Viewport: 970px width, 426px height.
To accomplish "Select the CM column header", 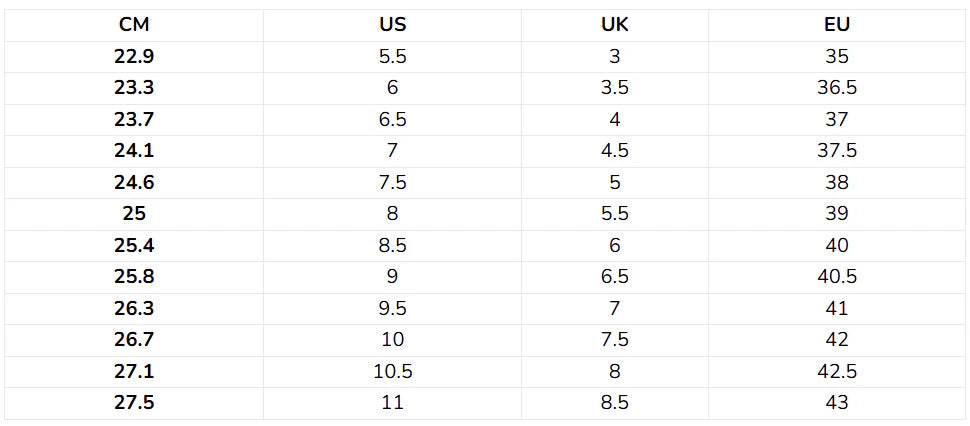I will pyautogui.click(x=134, y=25).
